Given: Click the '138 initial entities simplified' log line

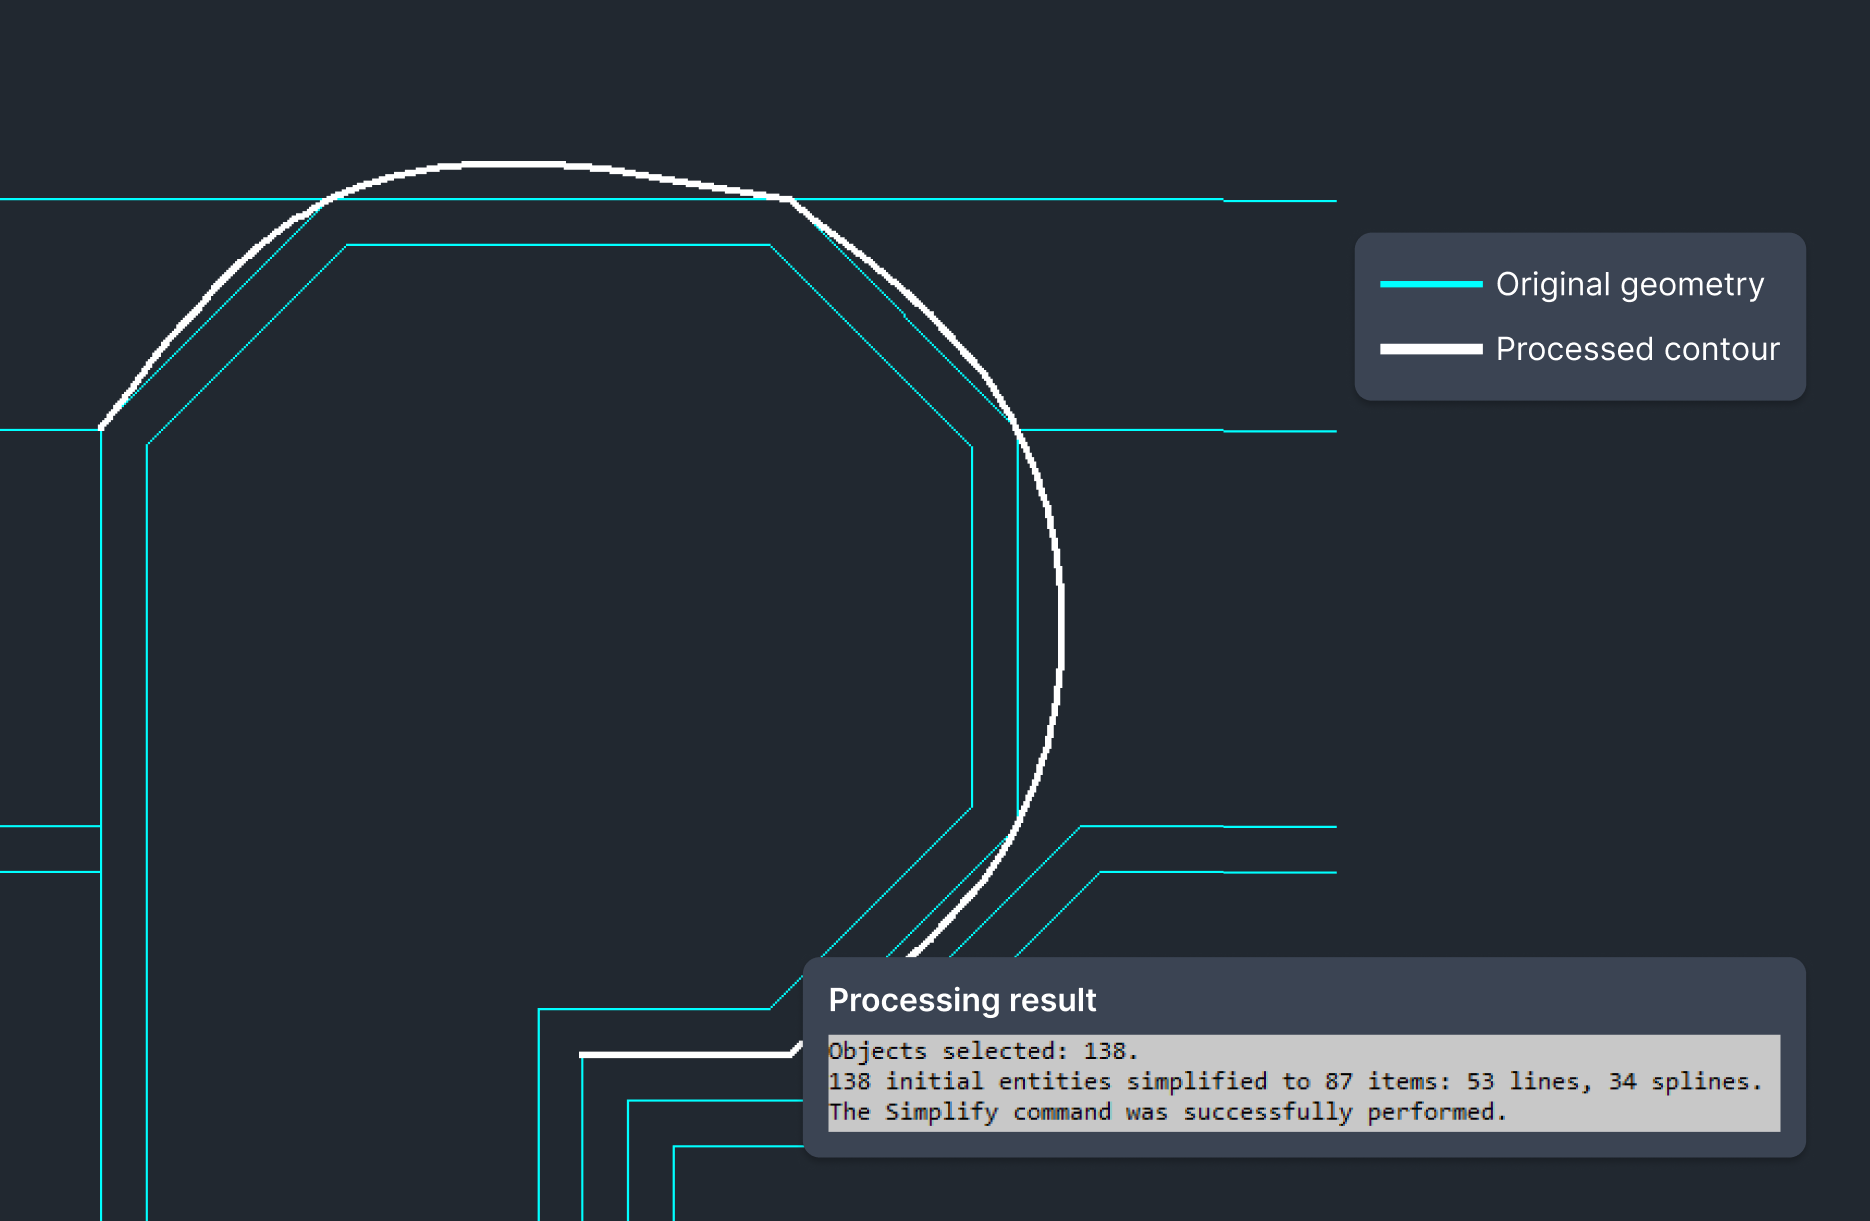Looking at the screenshot, I should pyautogui.click(x=1295, y=1082).
